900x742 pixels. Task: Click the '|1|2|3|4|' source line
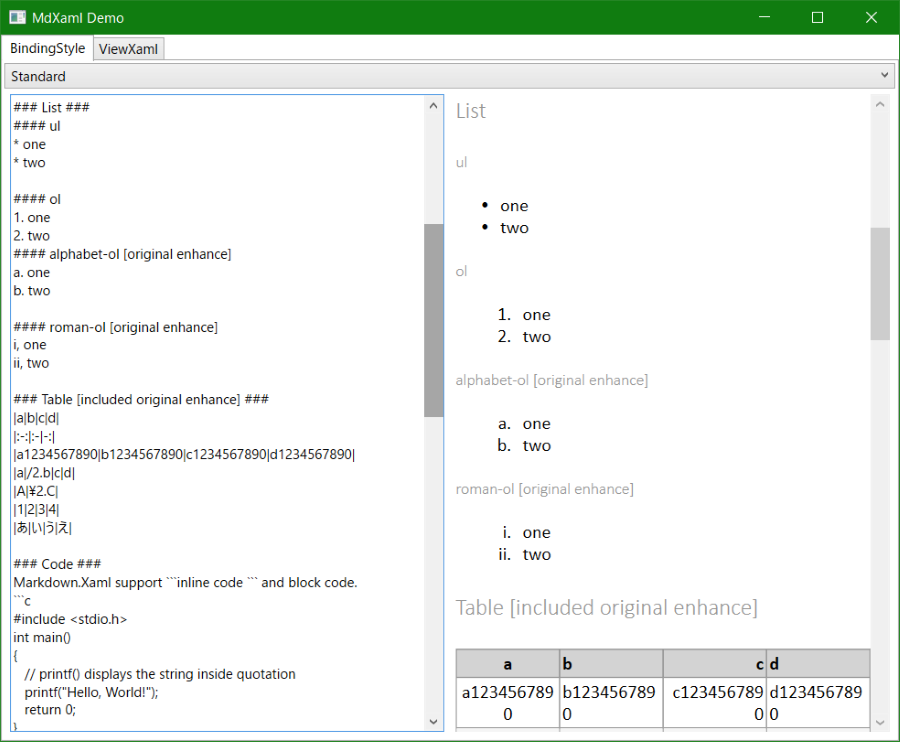pyautogui.click(x=36, y=510)
